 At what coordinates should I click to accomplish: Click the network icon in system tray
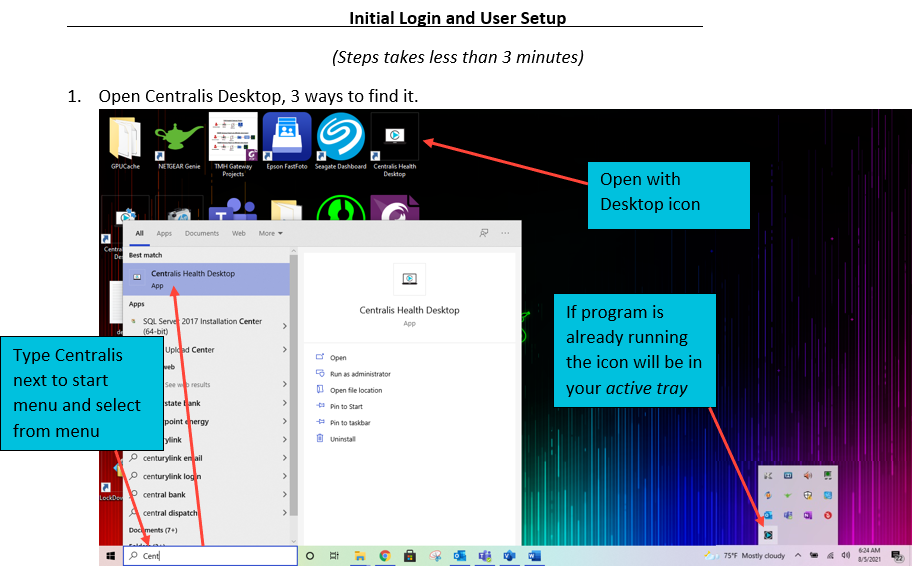(830, 555)
